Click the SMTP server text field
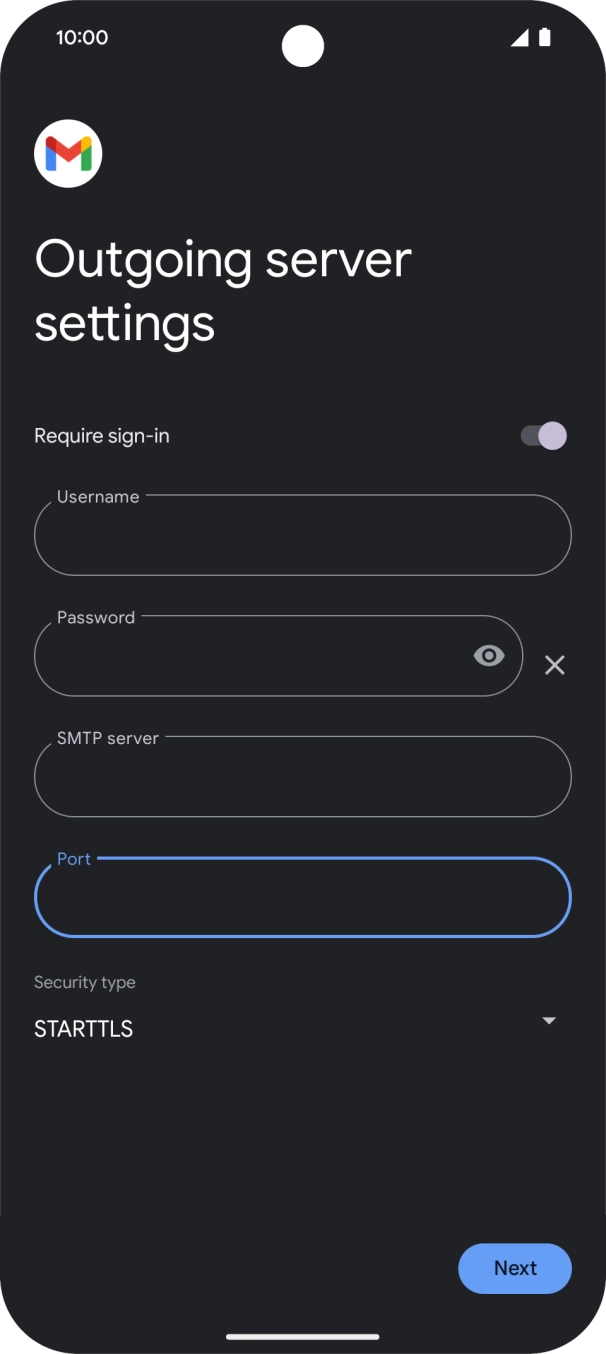The image size is (606, 1354). [x=303, y=776]
